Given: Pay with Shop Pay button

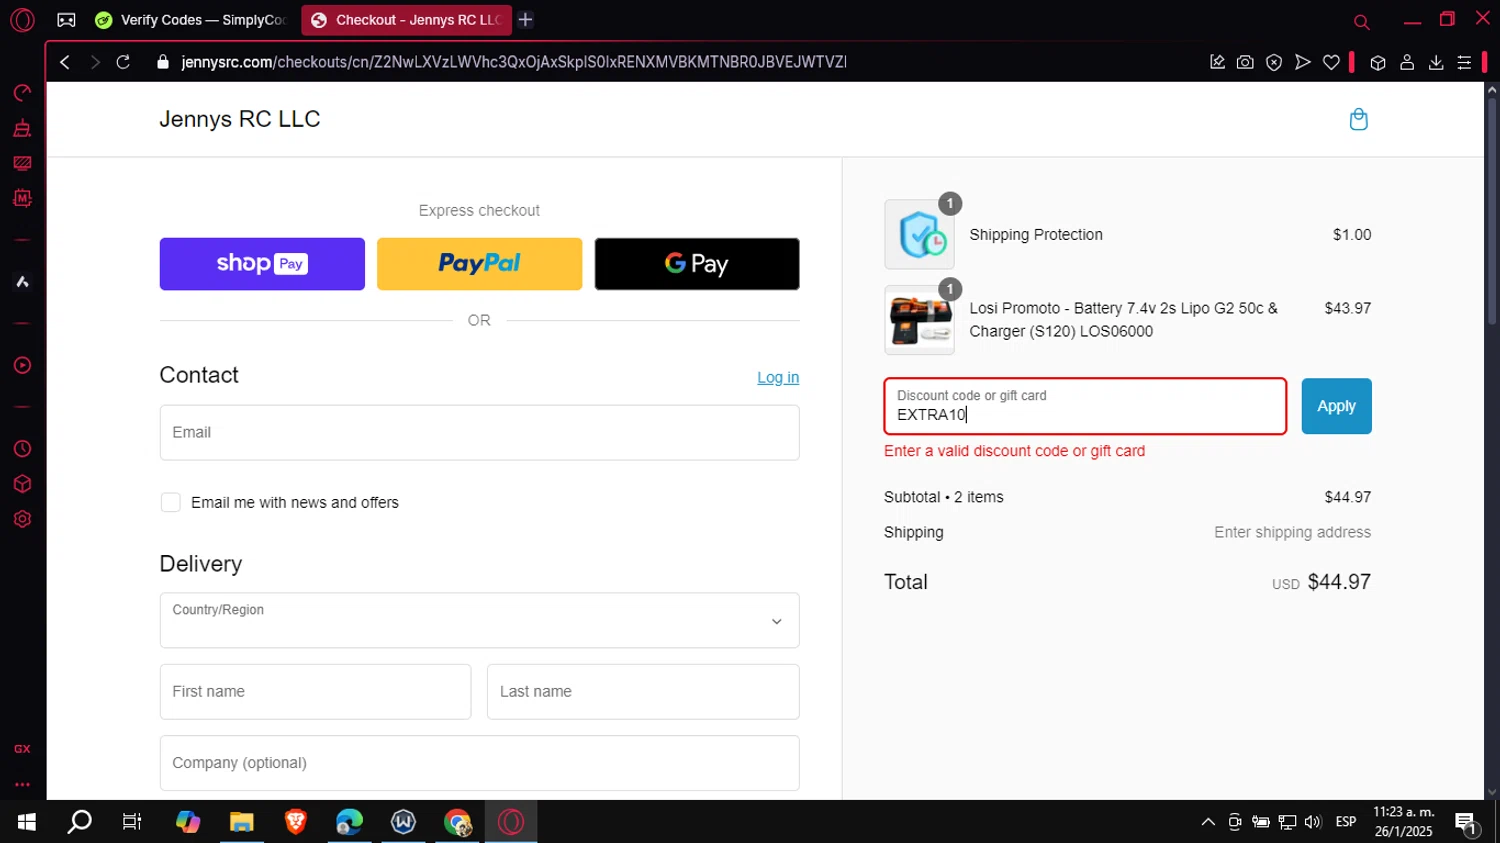Looking at the screenshot, I should pos(262,264).
